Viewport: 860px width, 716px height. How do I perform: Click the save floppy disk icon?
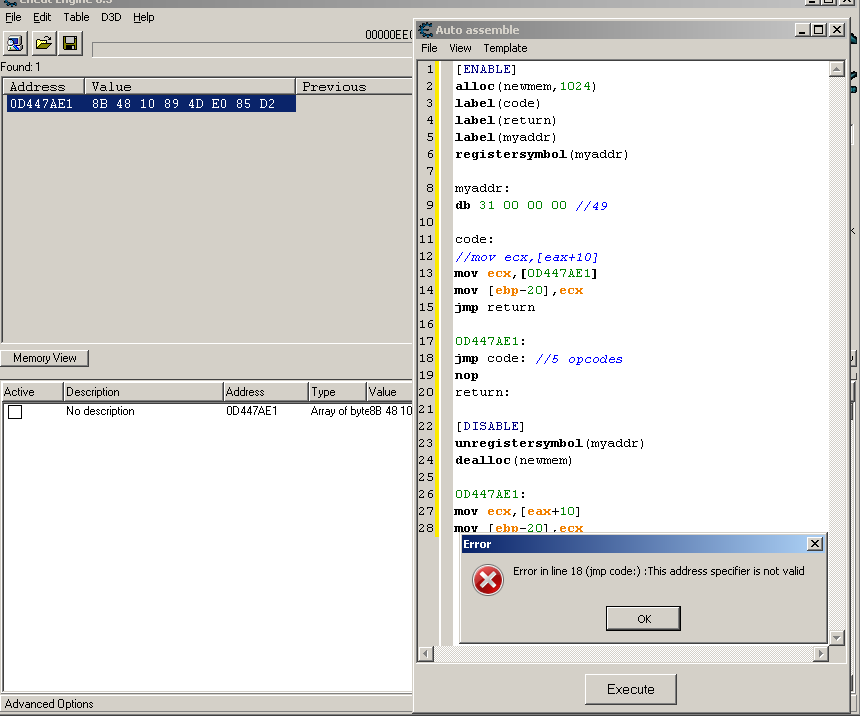coord(69,43)
